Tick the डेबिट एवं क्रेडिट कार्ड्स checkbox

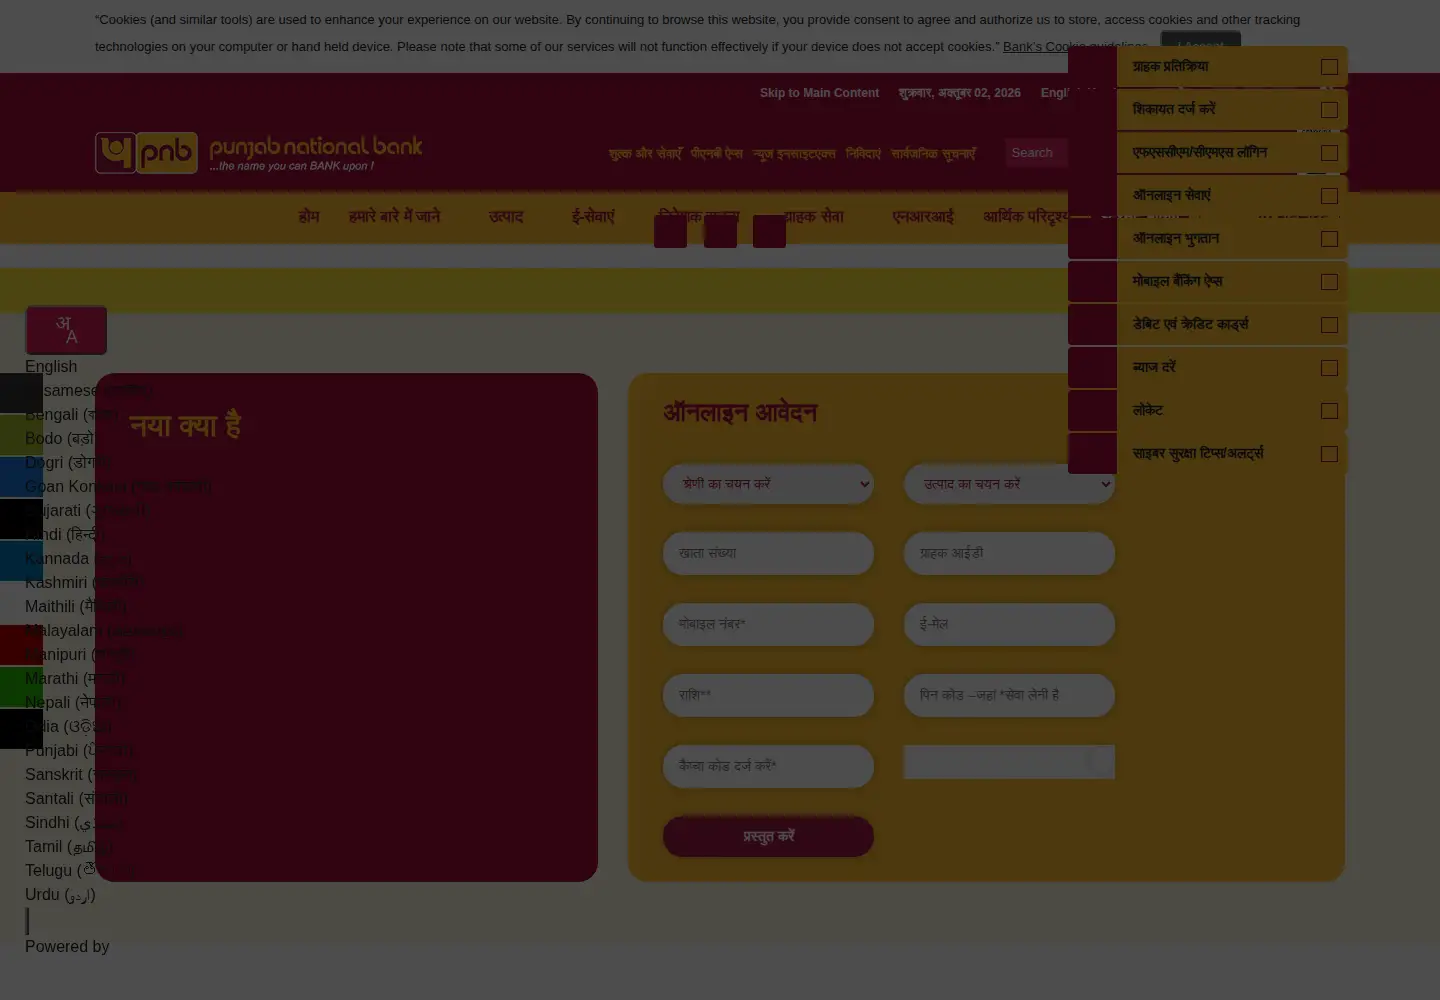(x=1329, y=325)
